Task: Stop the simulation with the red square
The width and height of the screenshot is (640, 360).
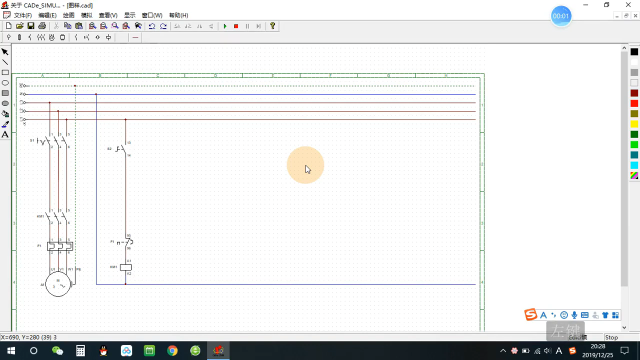Action: click(x=236, y=26)
